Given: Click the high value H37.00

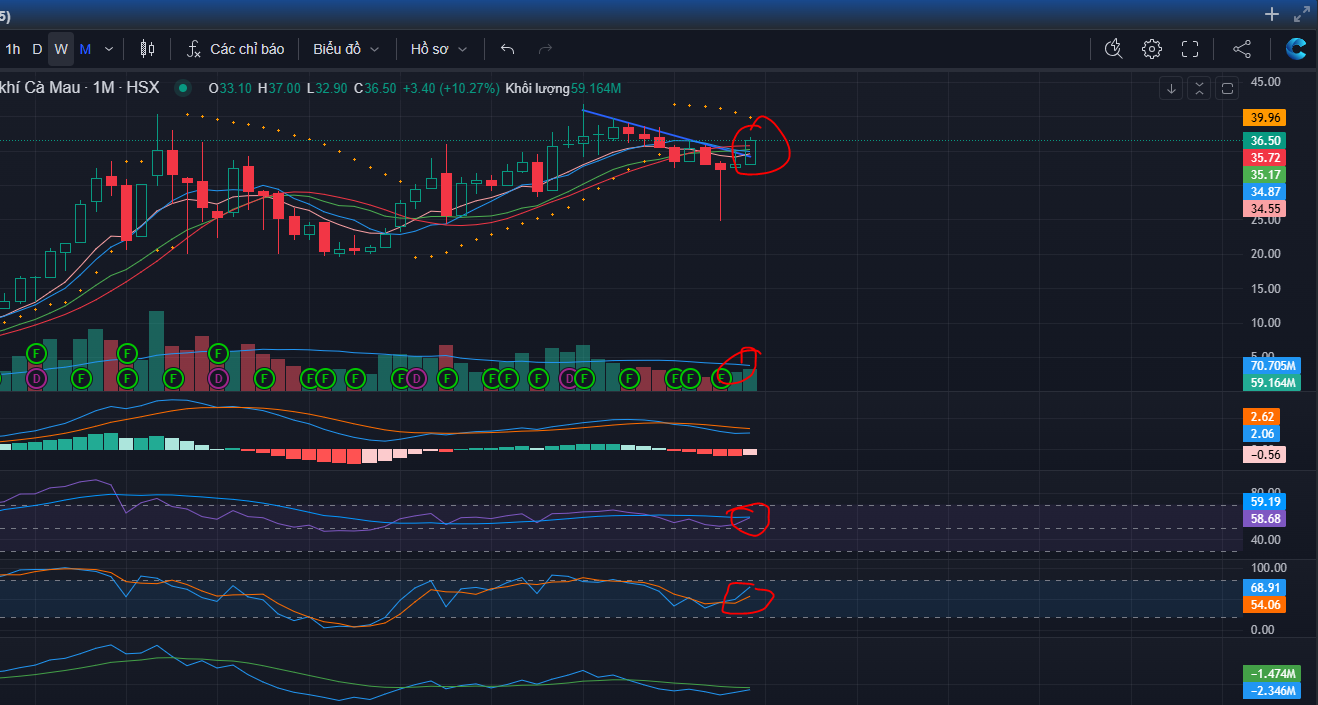Looking at the screenshot, I should [x=279, y=88].
